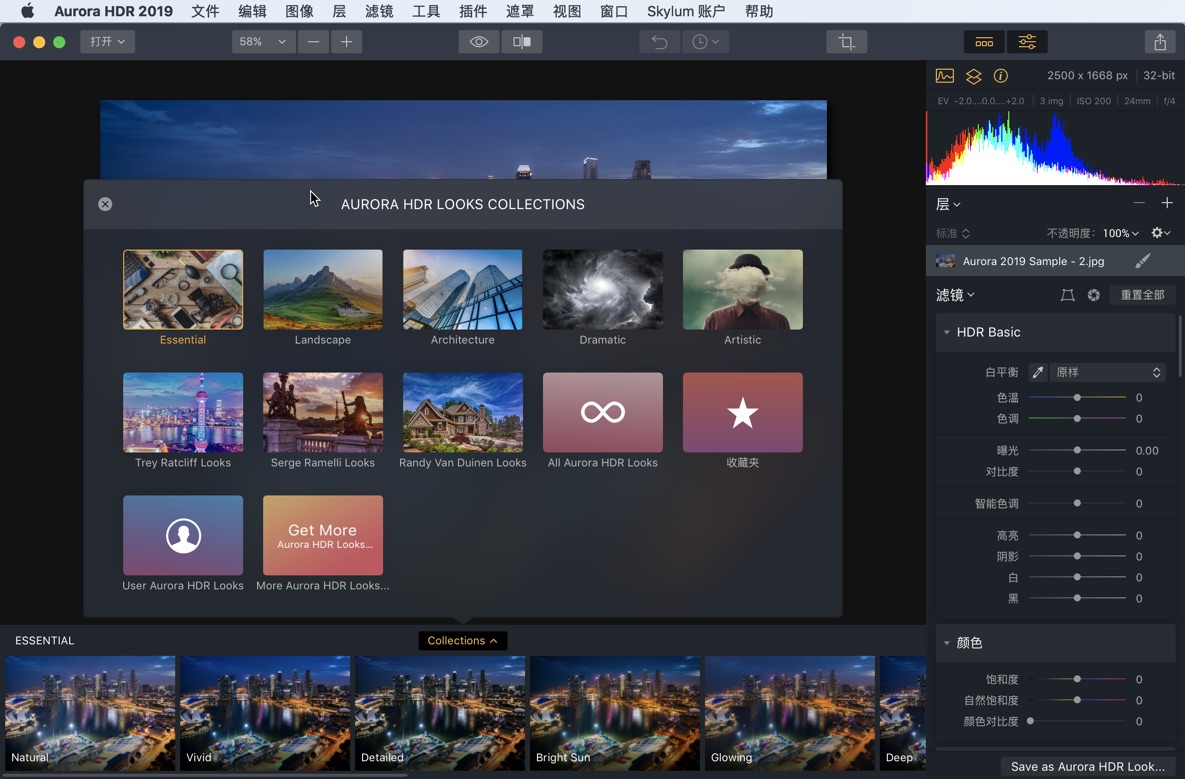Screen dimensions: 1185x779
Task: Click the zoom out minus button
Action: (313, 42)
